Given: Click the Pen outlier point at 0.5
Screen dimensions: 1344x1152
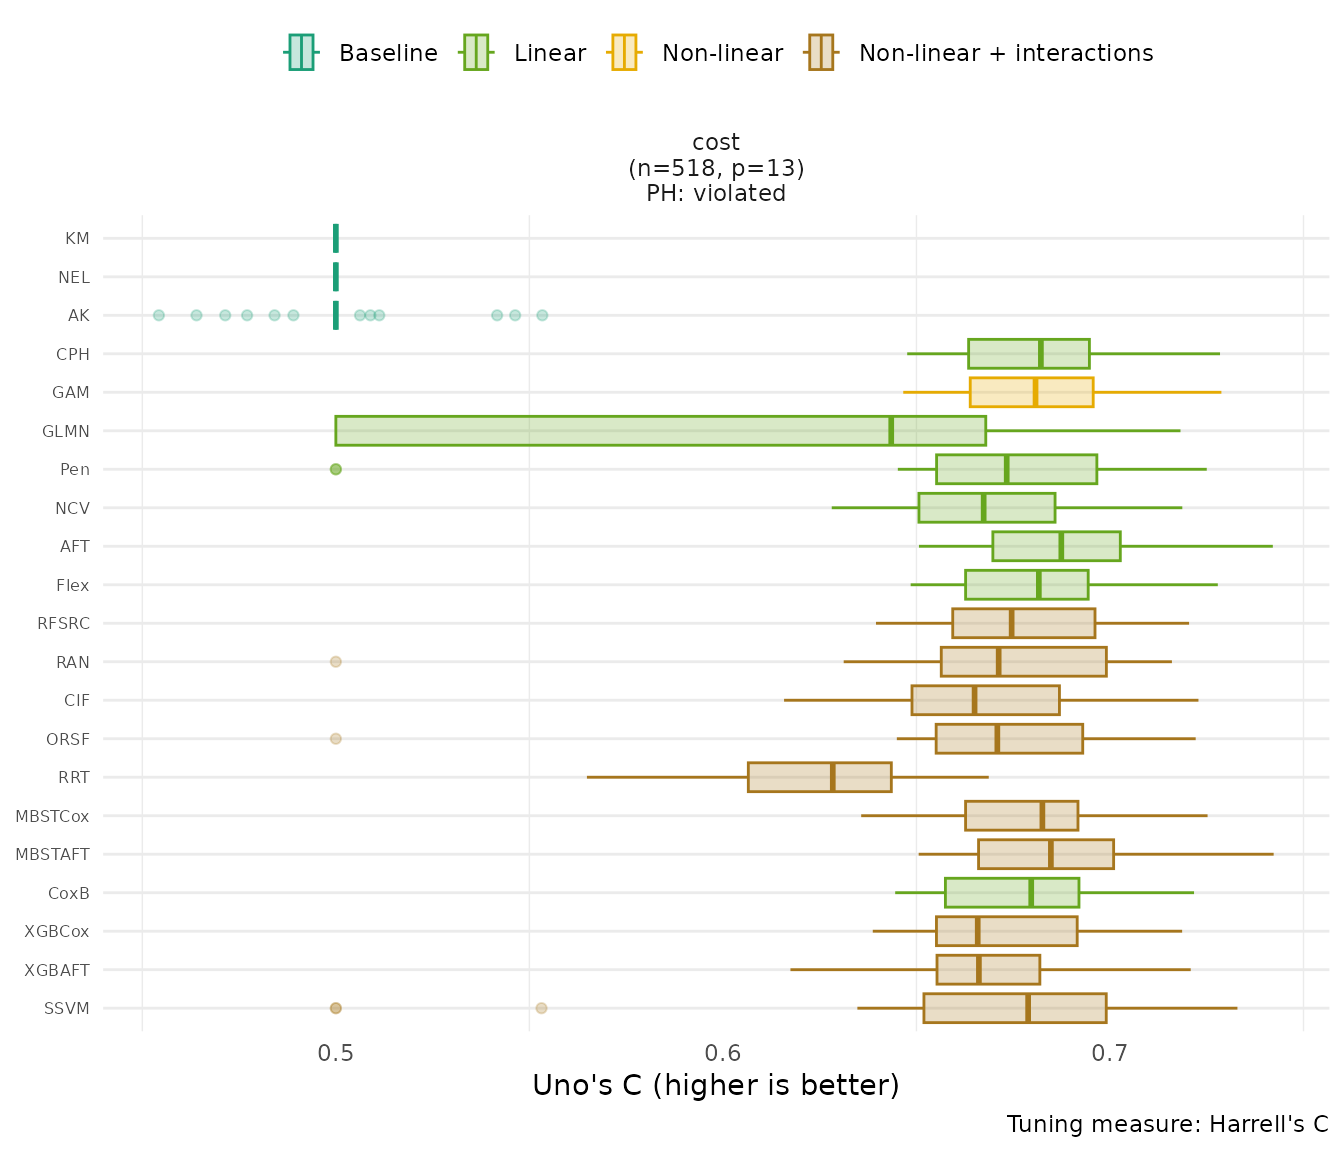Looking at the screenshot, I should (x=336, y=469).
